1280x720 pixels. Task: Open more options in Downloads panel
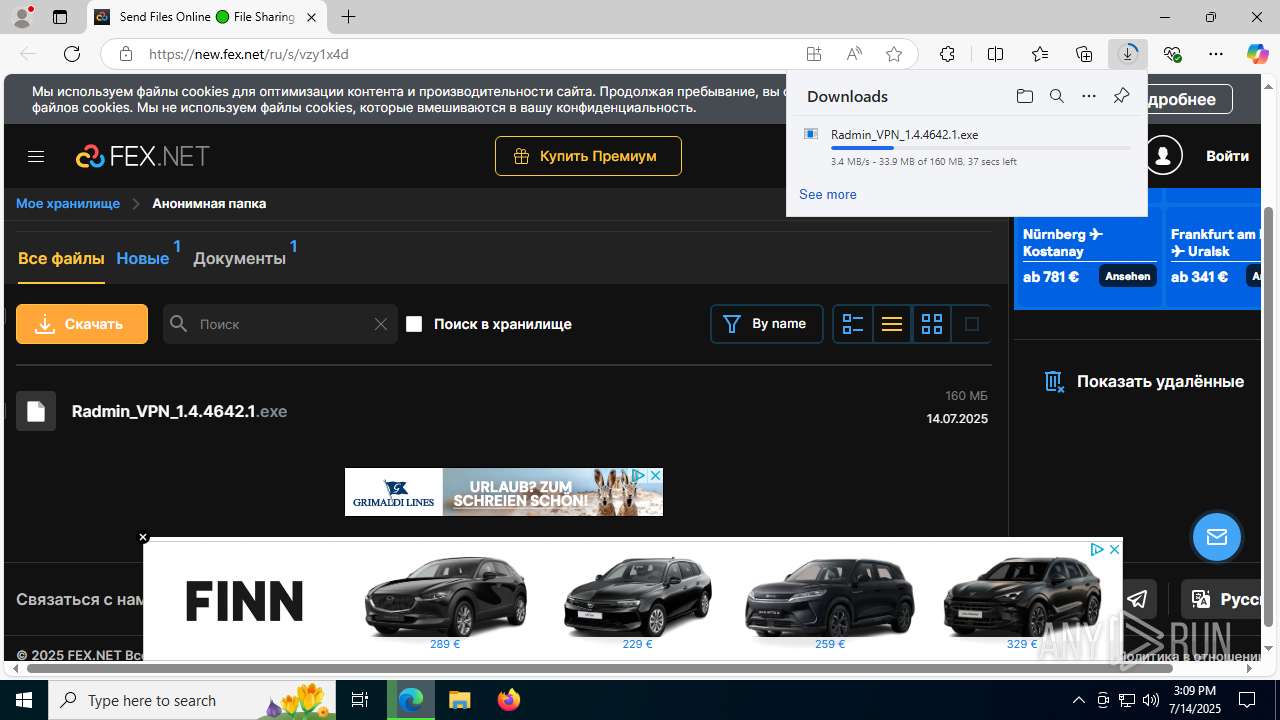pos(1089,96)
